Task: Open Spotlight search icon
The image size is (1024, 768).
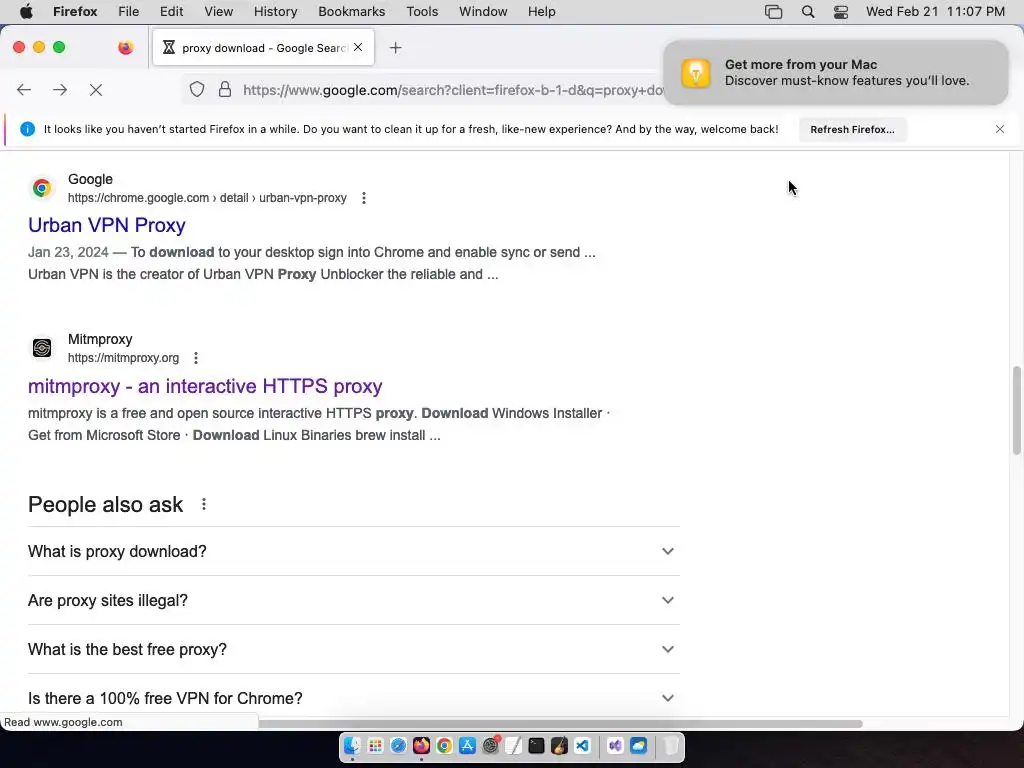Action: [808, 11]
